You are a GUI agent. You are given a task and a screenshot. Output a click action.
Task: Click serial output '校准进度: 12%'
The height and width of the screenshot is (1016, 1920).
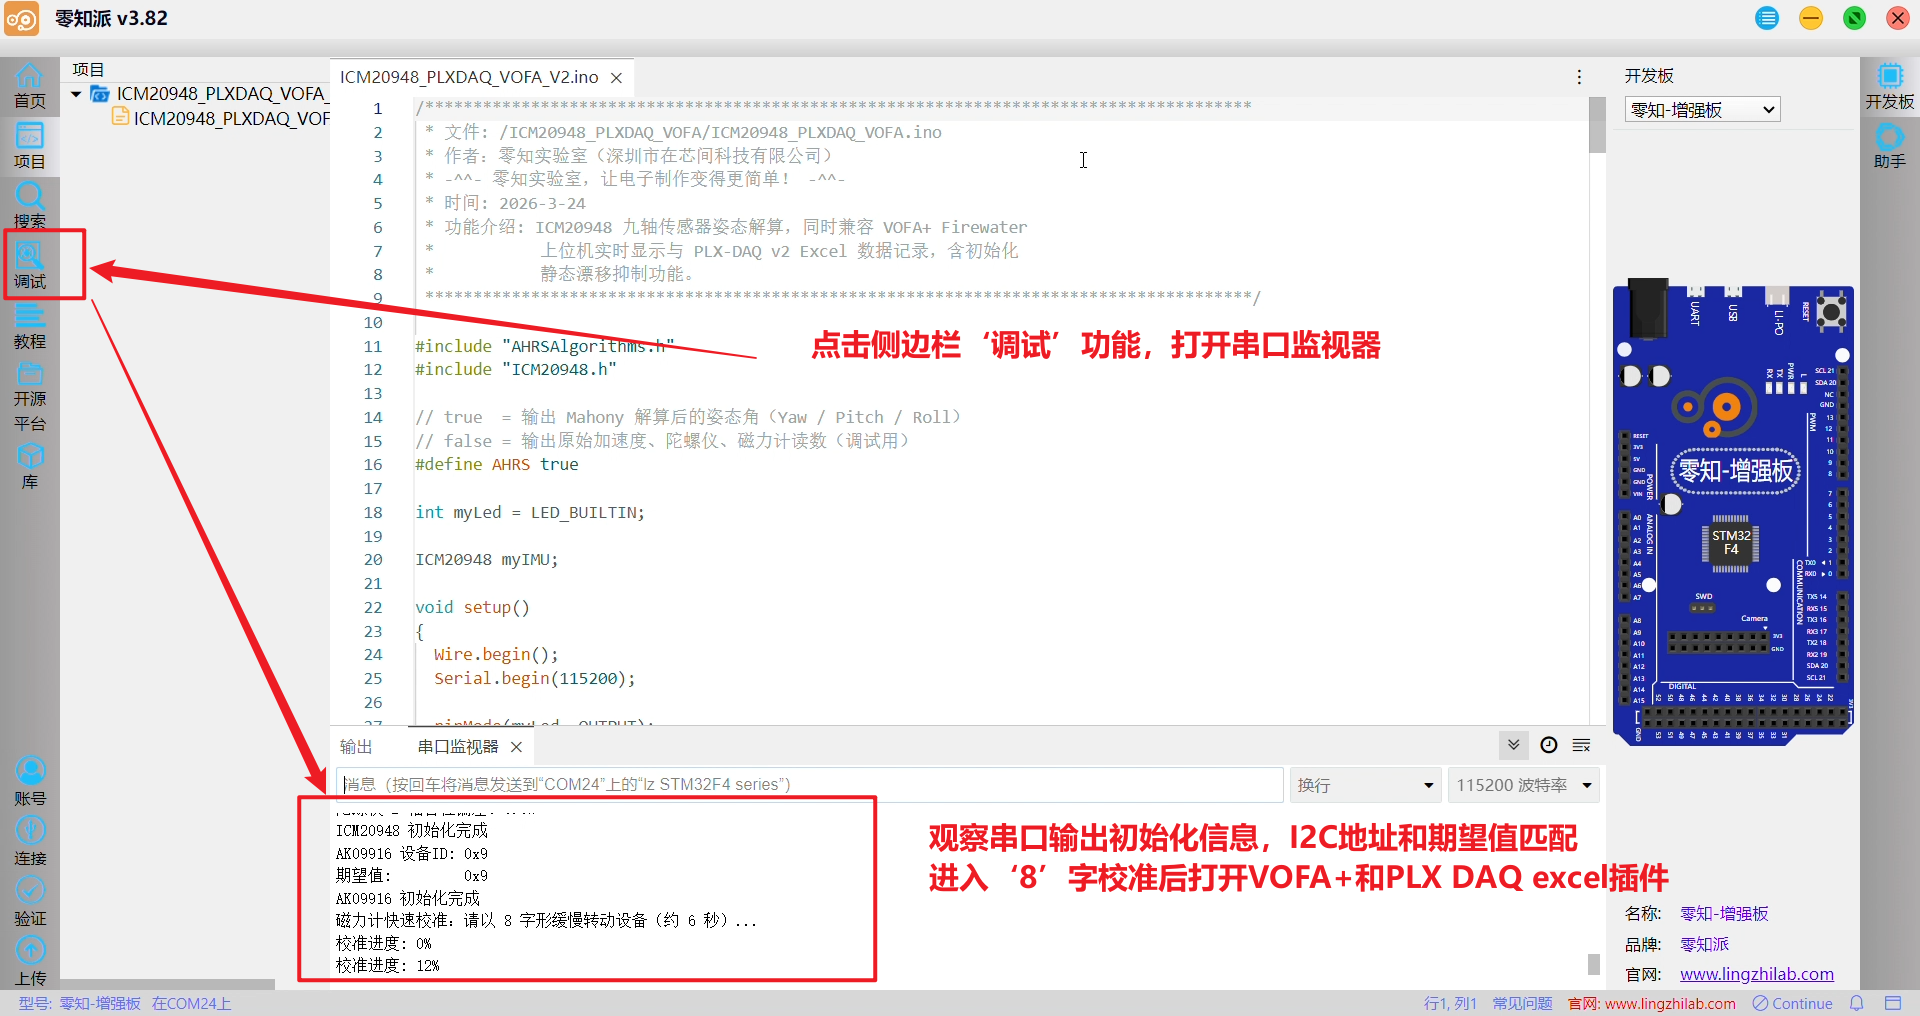pos(387,965)
